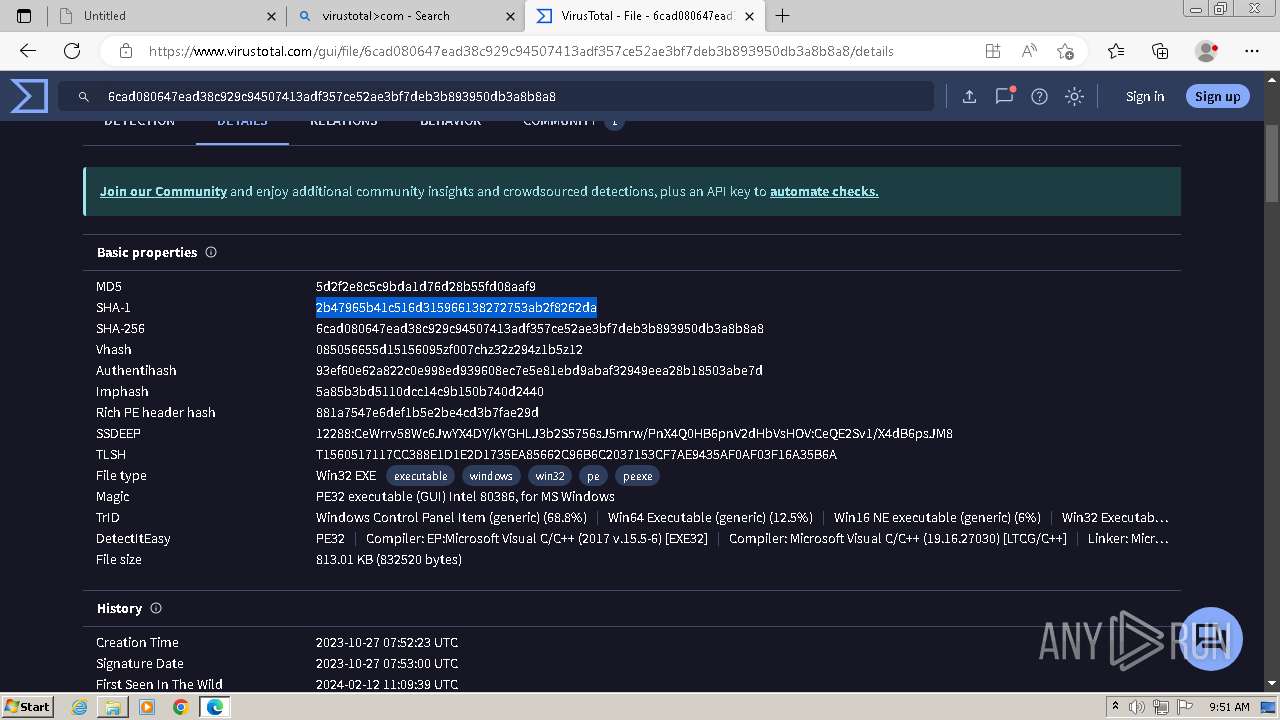Open the Windows Start menu

[x=27, y=706]
